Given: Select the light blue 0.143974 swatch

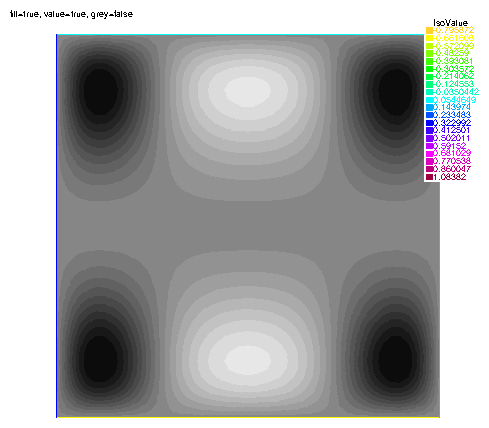Looking at the screenshot, I should pyautogui.click(x=429, y=107).
